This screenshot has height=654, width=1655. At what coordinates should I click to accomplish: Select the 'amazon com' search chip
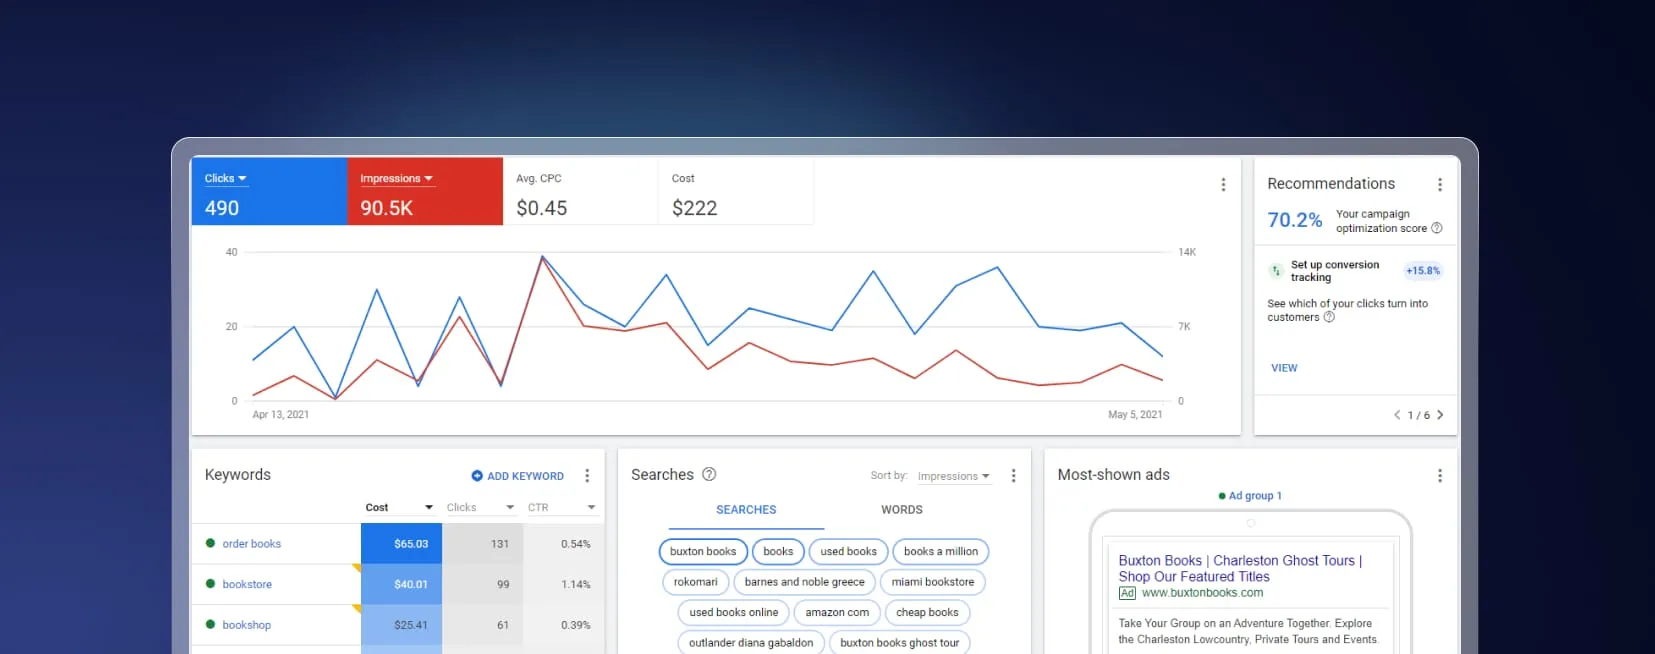click(x=837, y=613)
